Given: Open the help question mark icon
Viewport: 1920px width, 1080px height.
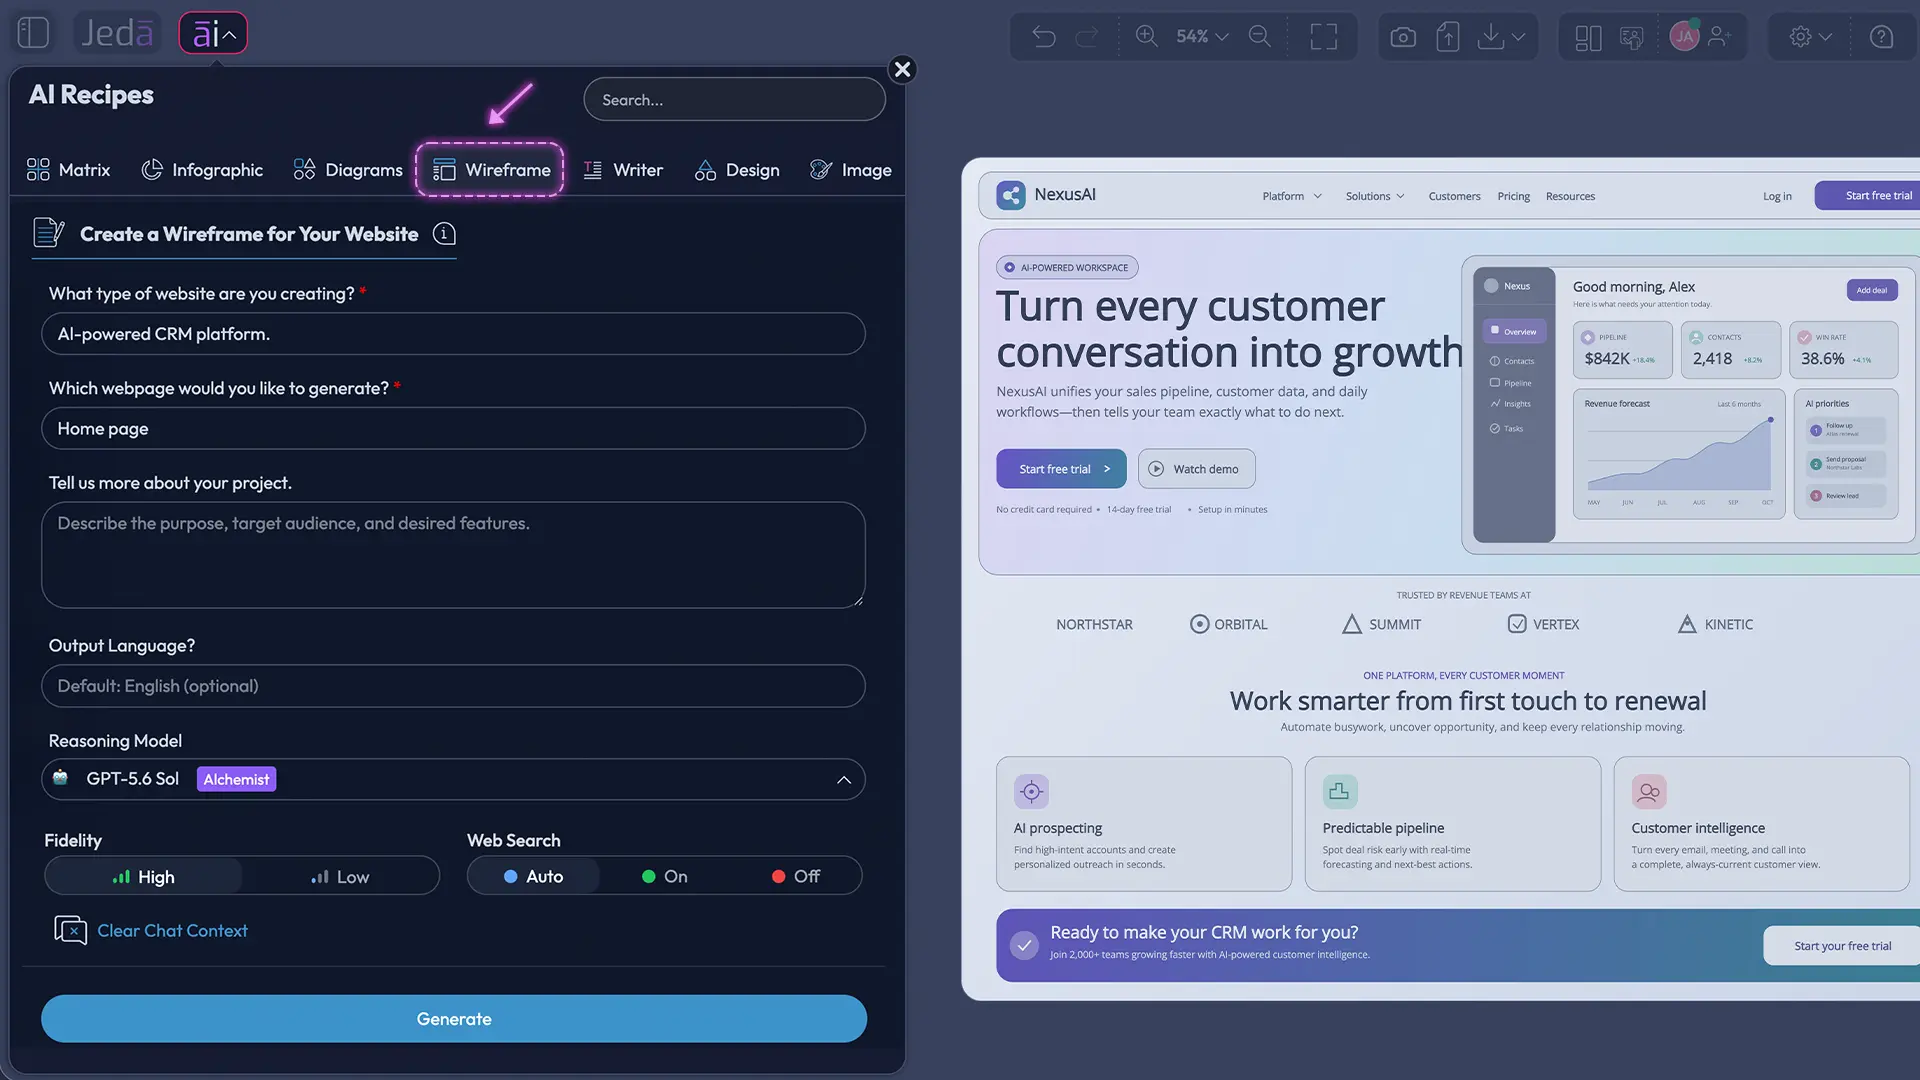Looking at the screenshot, I should tap(1882, 37).
